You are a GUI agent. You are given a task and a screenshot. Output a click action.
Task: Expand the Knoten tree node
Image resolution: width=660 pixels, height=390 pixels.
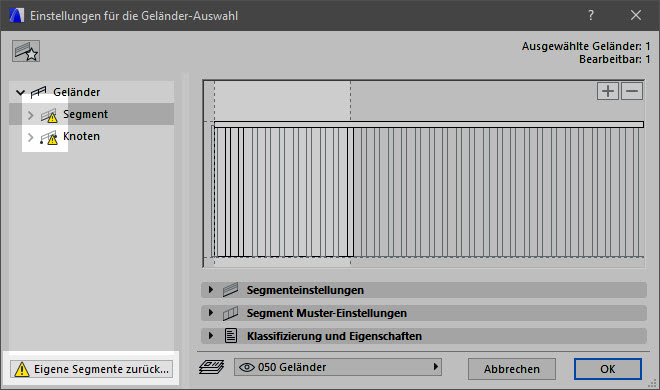30,137
